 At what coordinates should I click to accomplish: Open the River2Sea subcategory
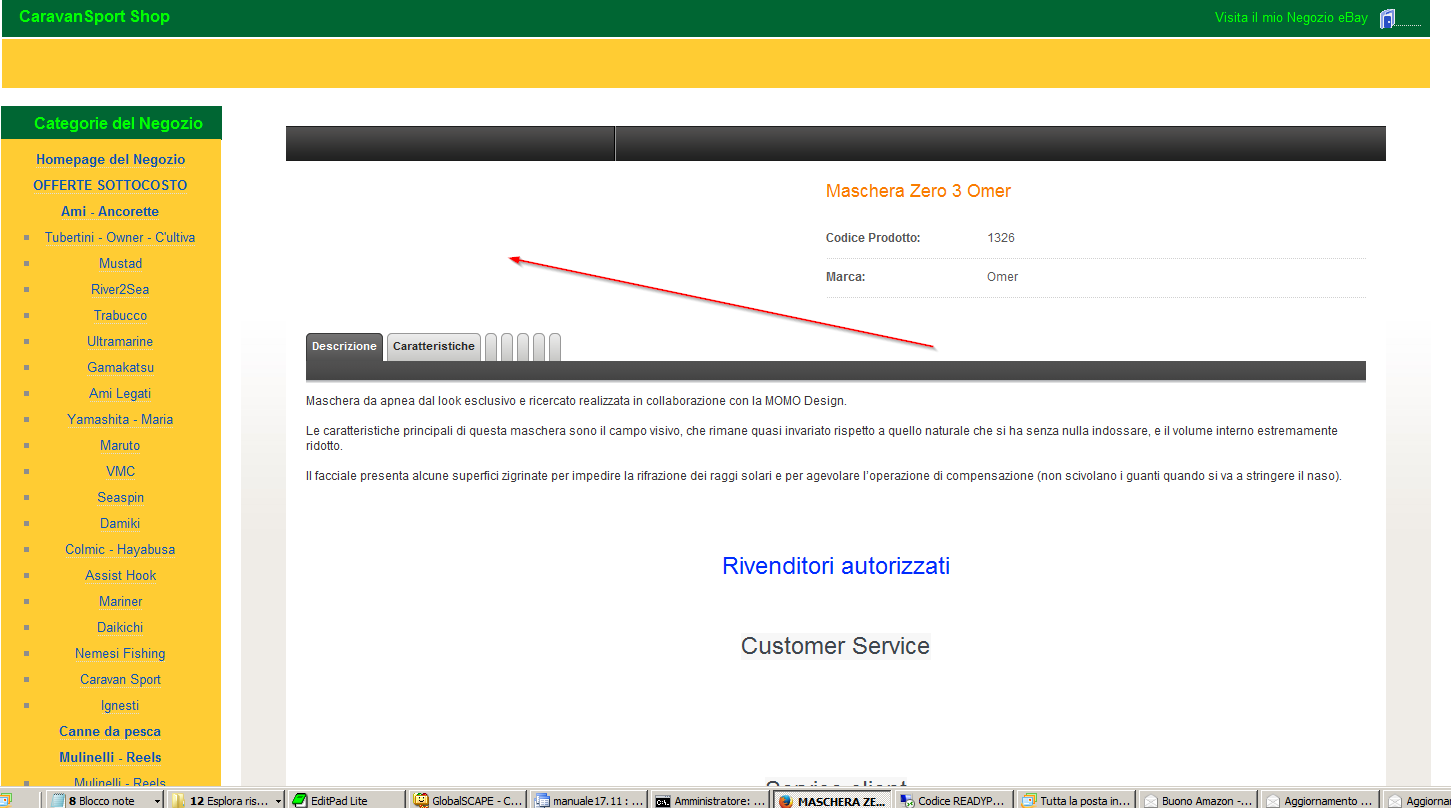(x=120, y=289)
